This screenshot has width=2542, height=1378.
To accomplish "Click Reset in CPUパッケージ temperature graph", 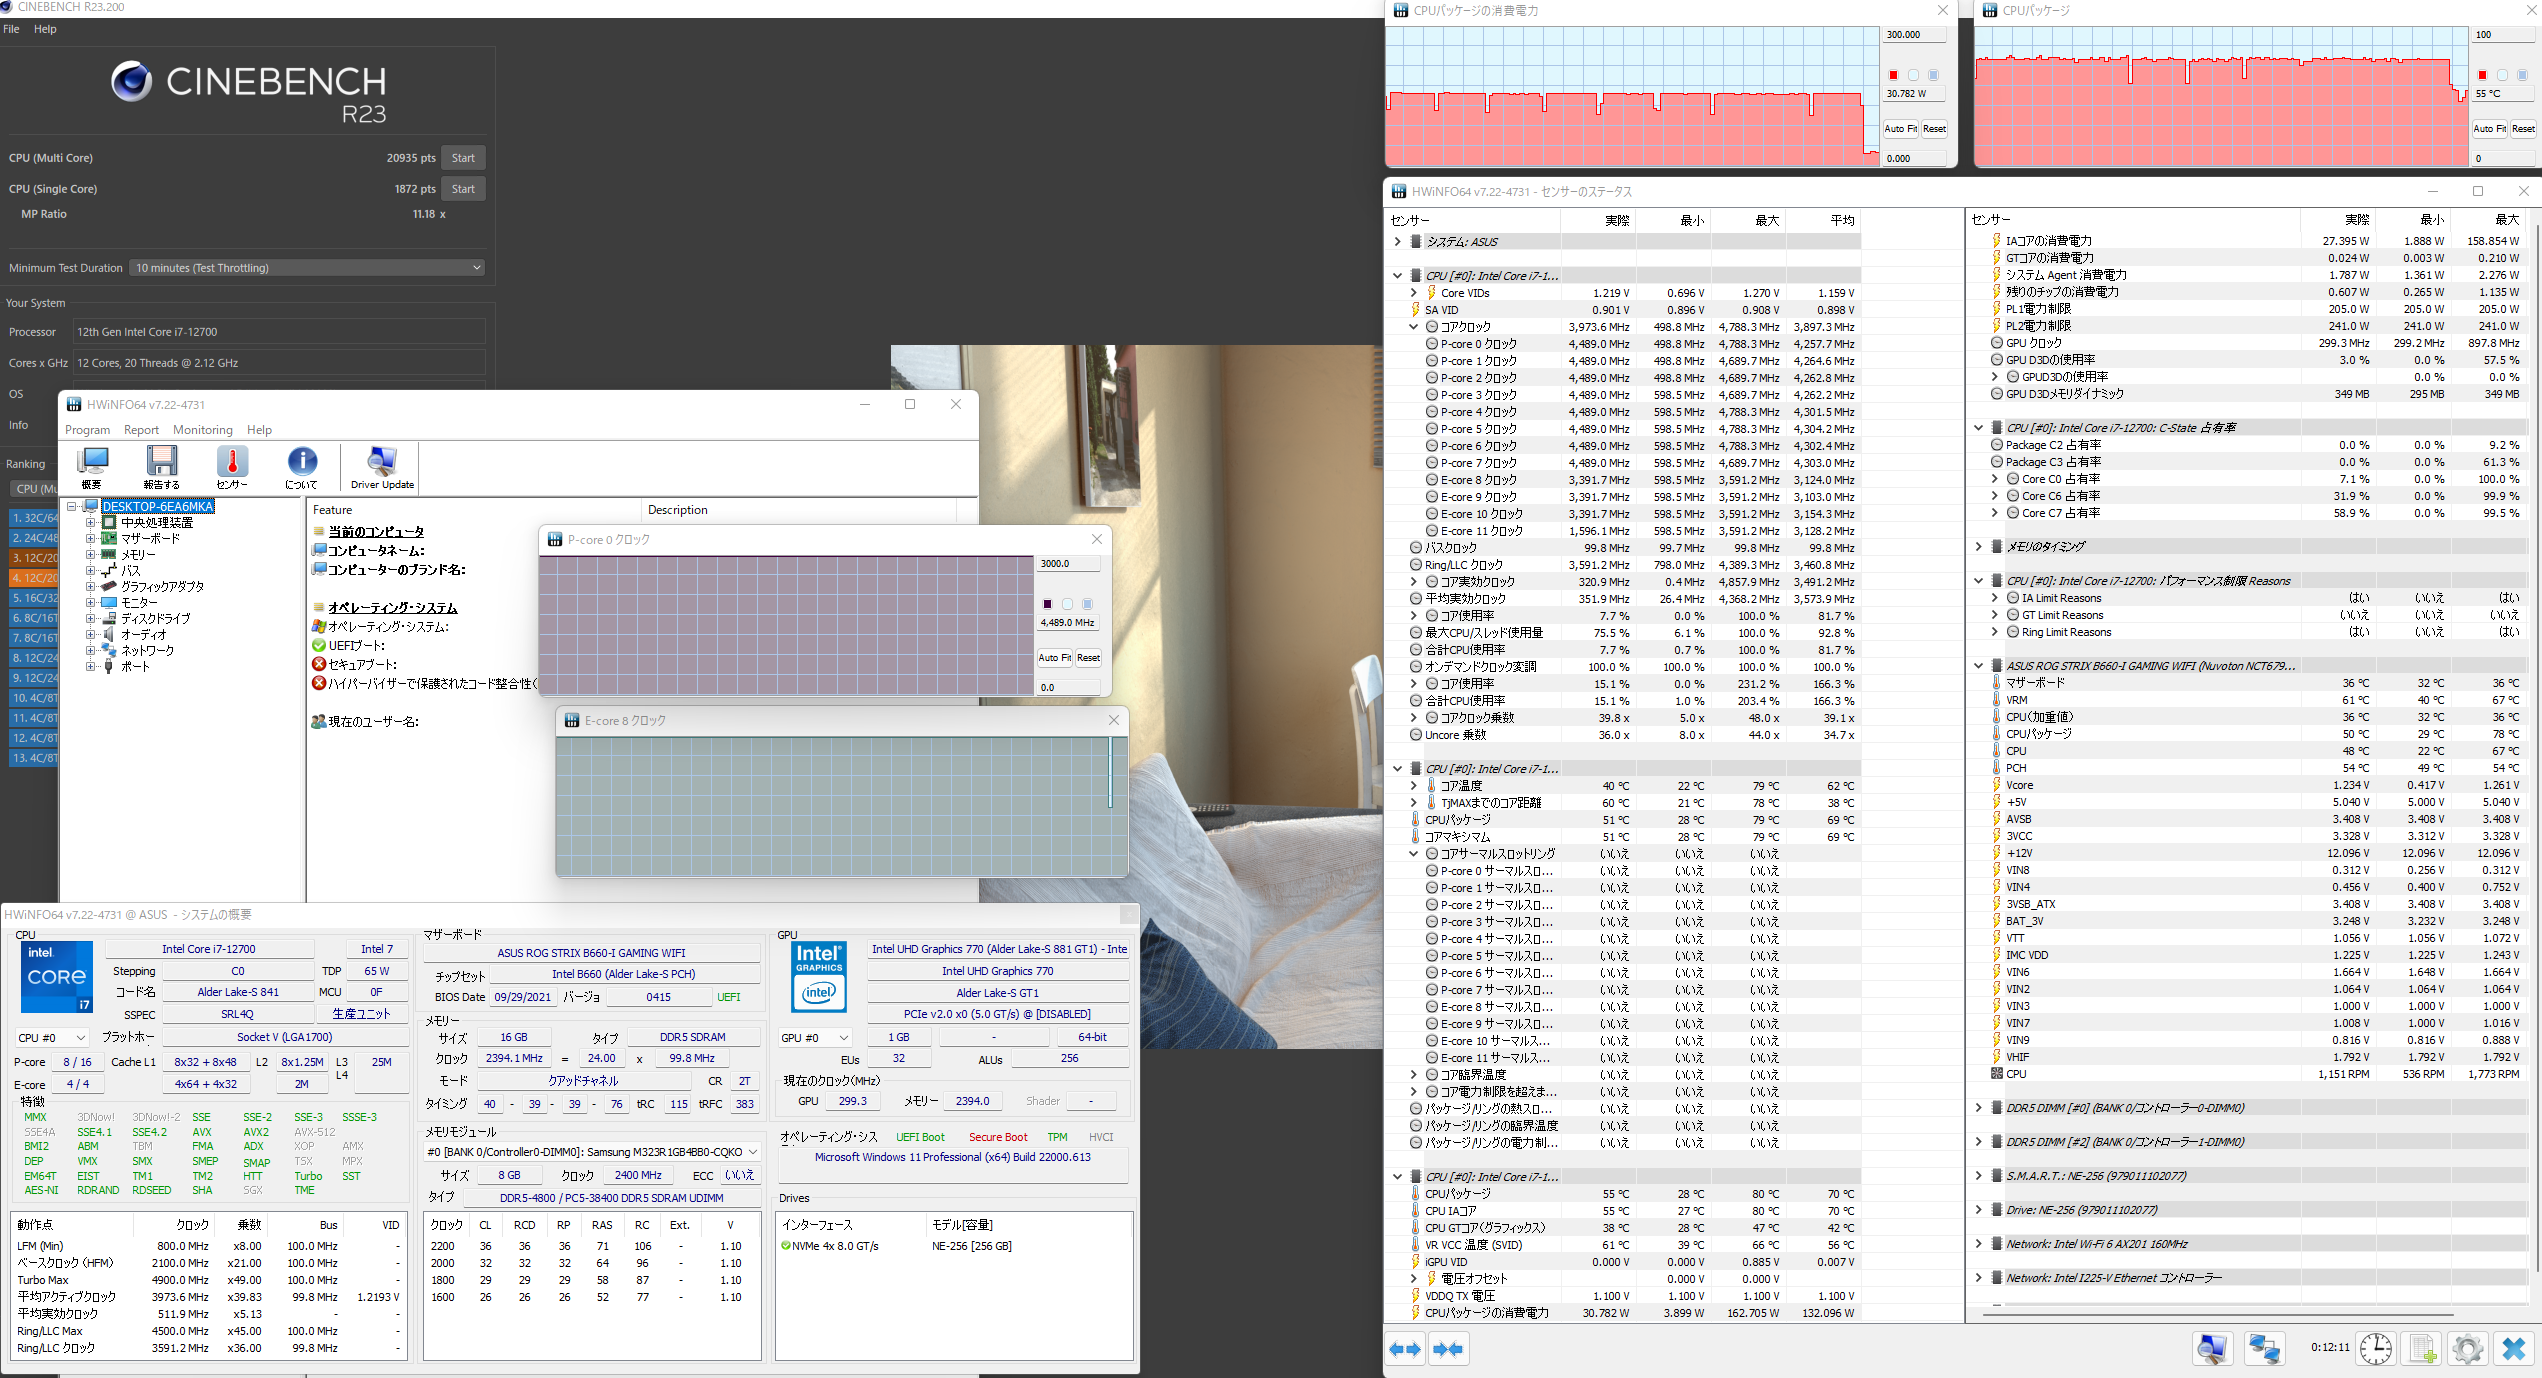I will pyautogui.click(x=2523, y=129).
